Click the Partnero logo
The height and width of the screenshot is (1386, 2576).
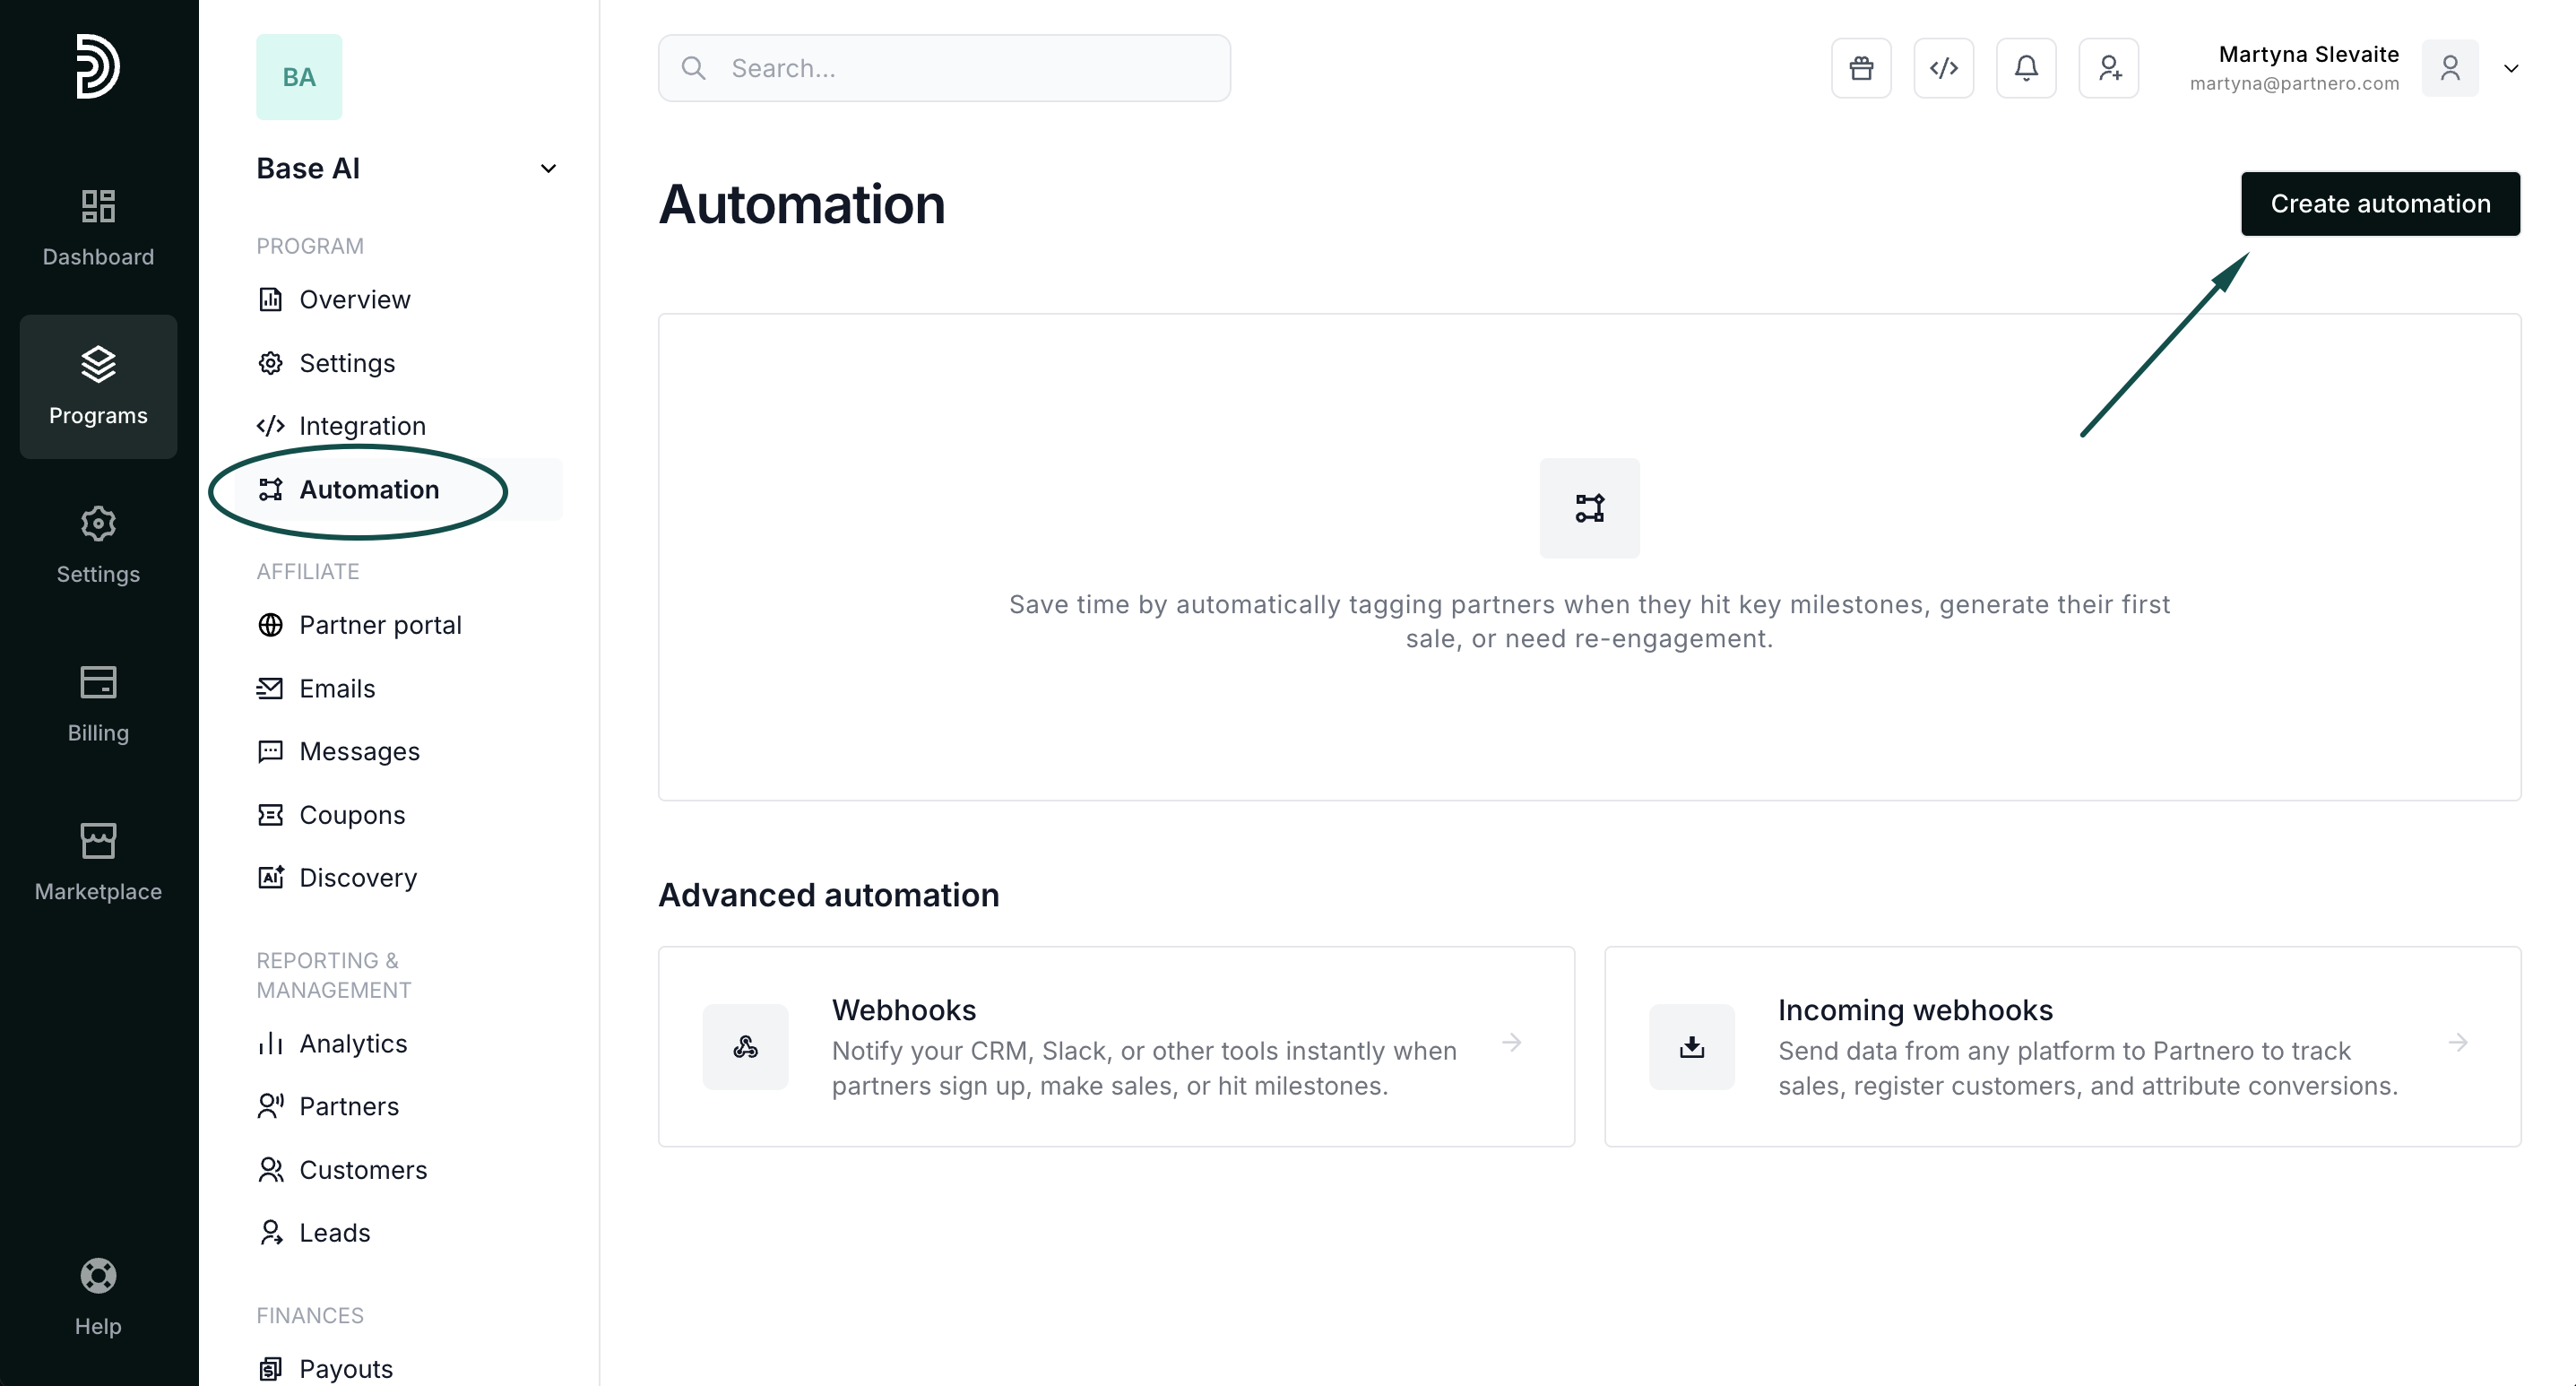pyautogui.click(x=98, y=66)
